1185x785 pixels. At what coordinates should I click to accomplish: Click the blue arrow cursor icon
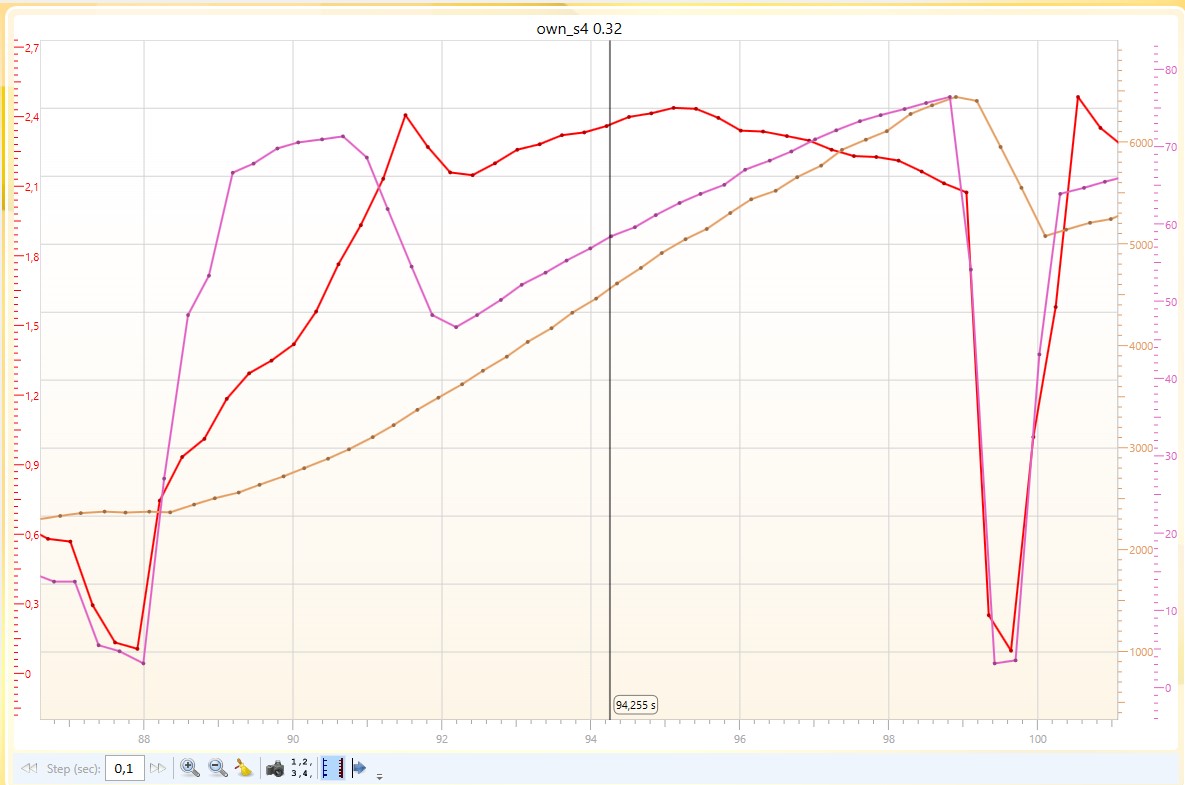point(359,768)
